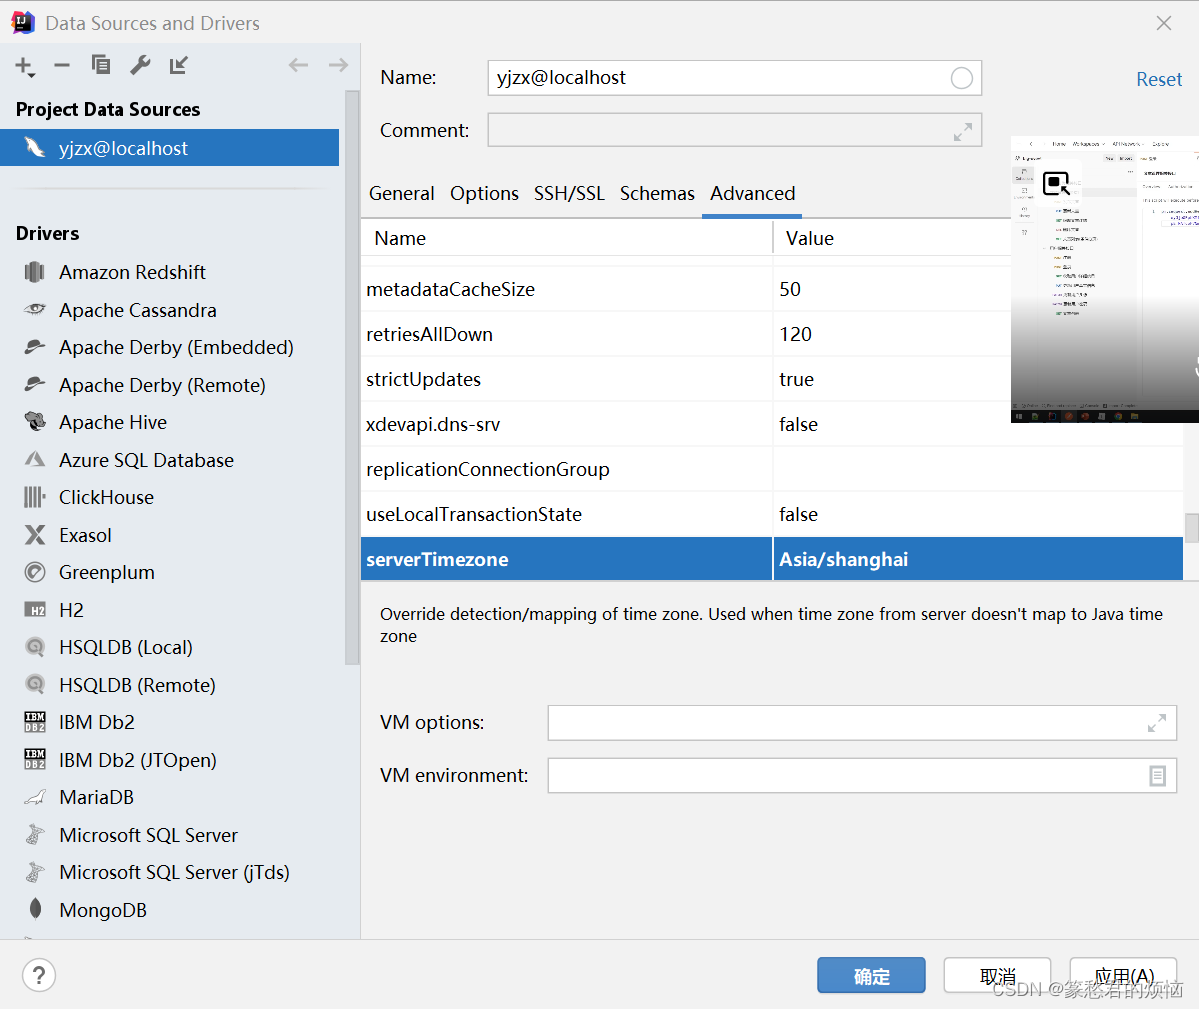
Task: Add a new data source with the plus icon
Action: [23, 65]
